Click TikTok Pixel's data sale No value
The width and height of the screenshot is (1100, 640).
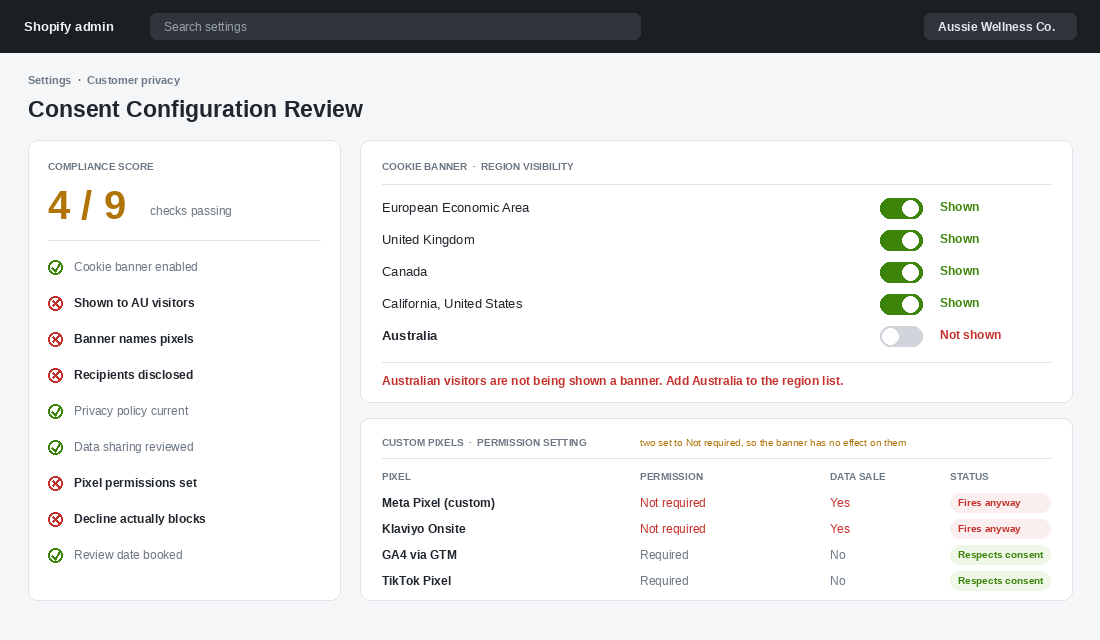click(838, 580)
